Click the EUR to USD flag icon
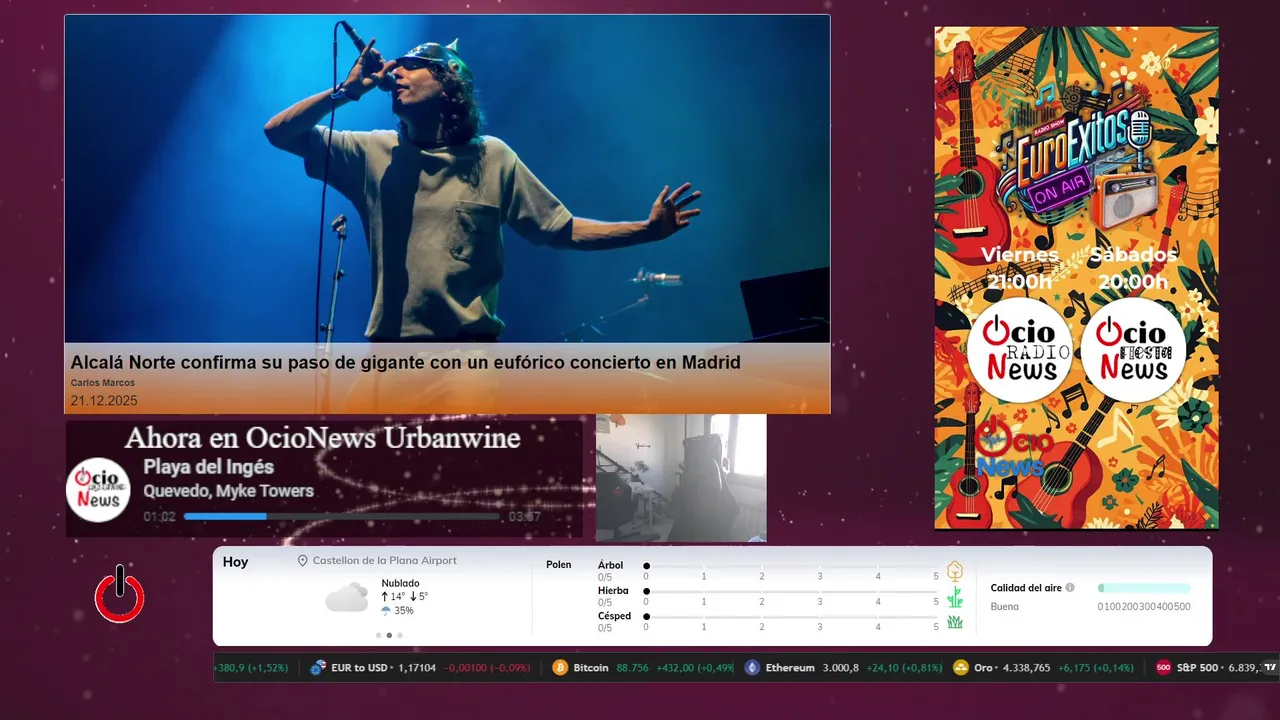Screen dimensions: 1280x720 [x=319, y=668]
